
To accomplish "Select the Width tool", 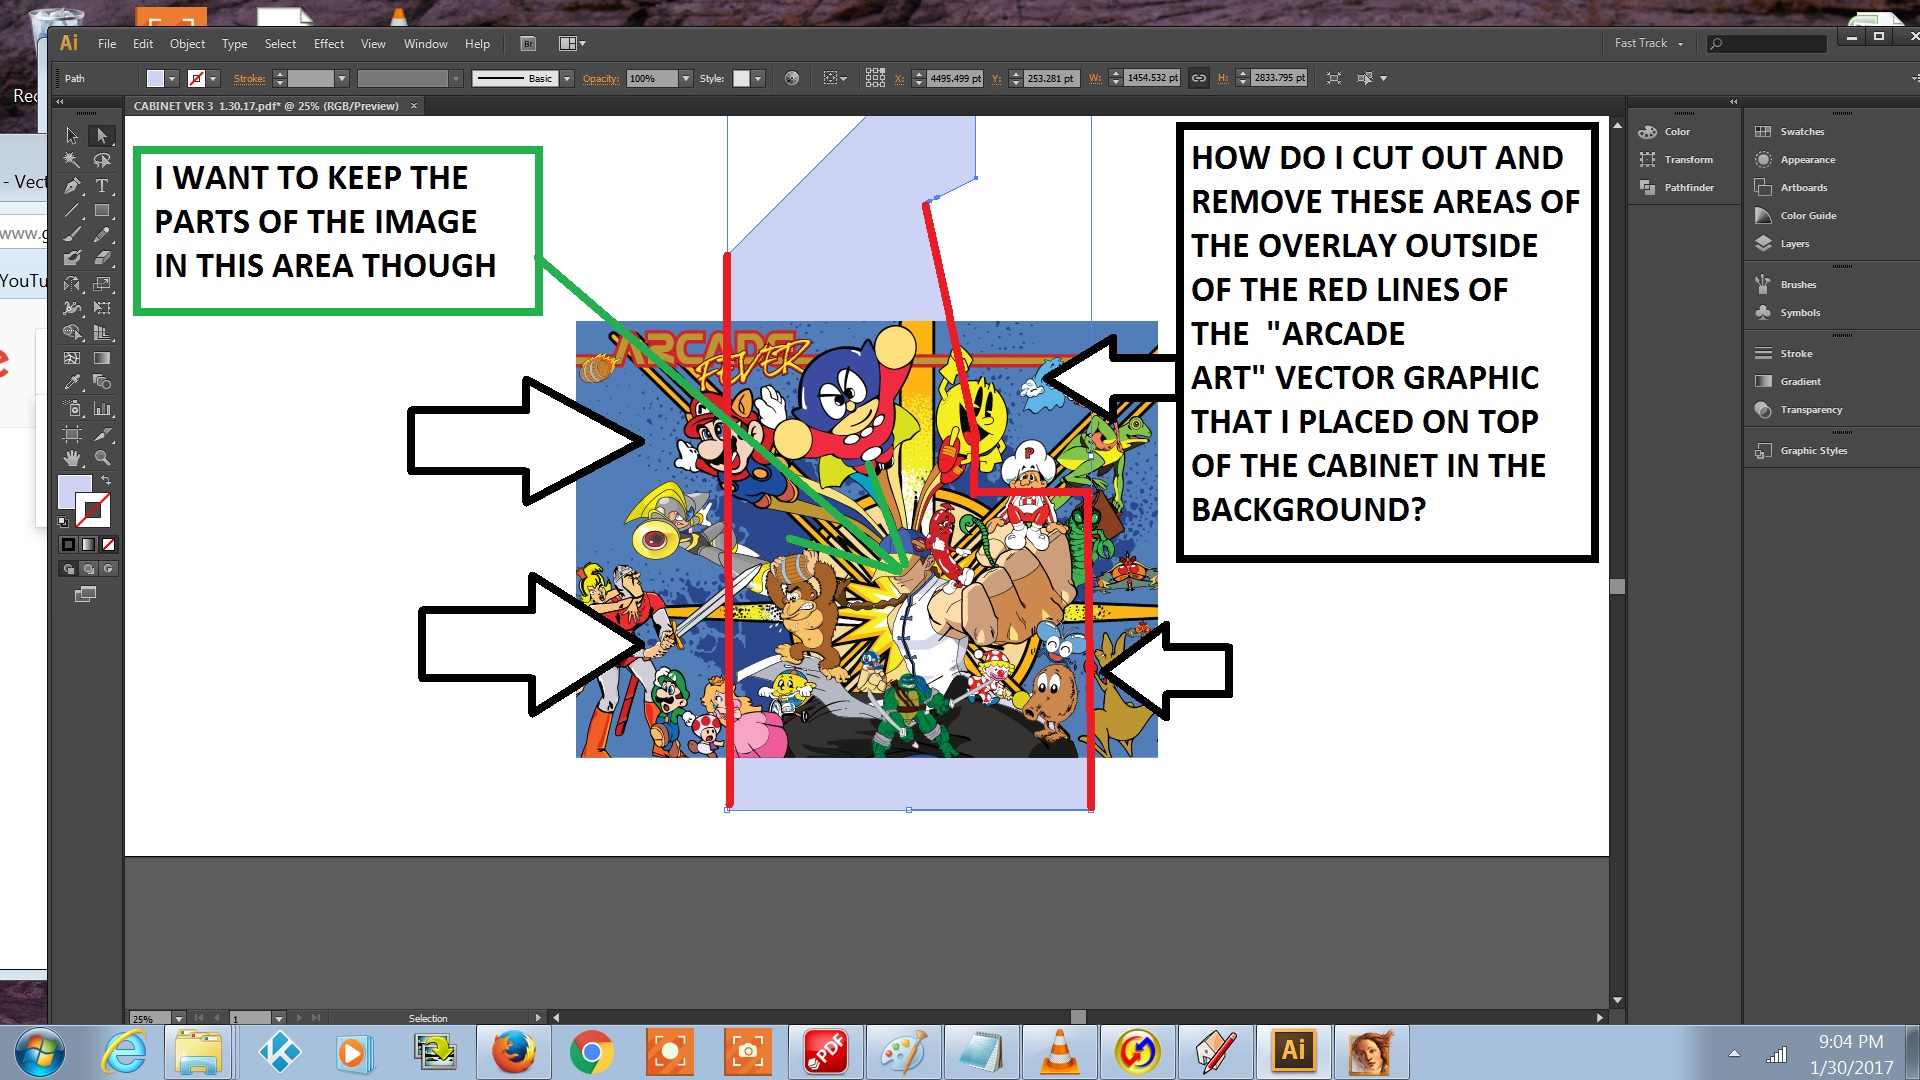I will 72,308.
